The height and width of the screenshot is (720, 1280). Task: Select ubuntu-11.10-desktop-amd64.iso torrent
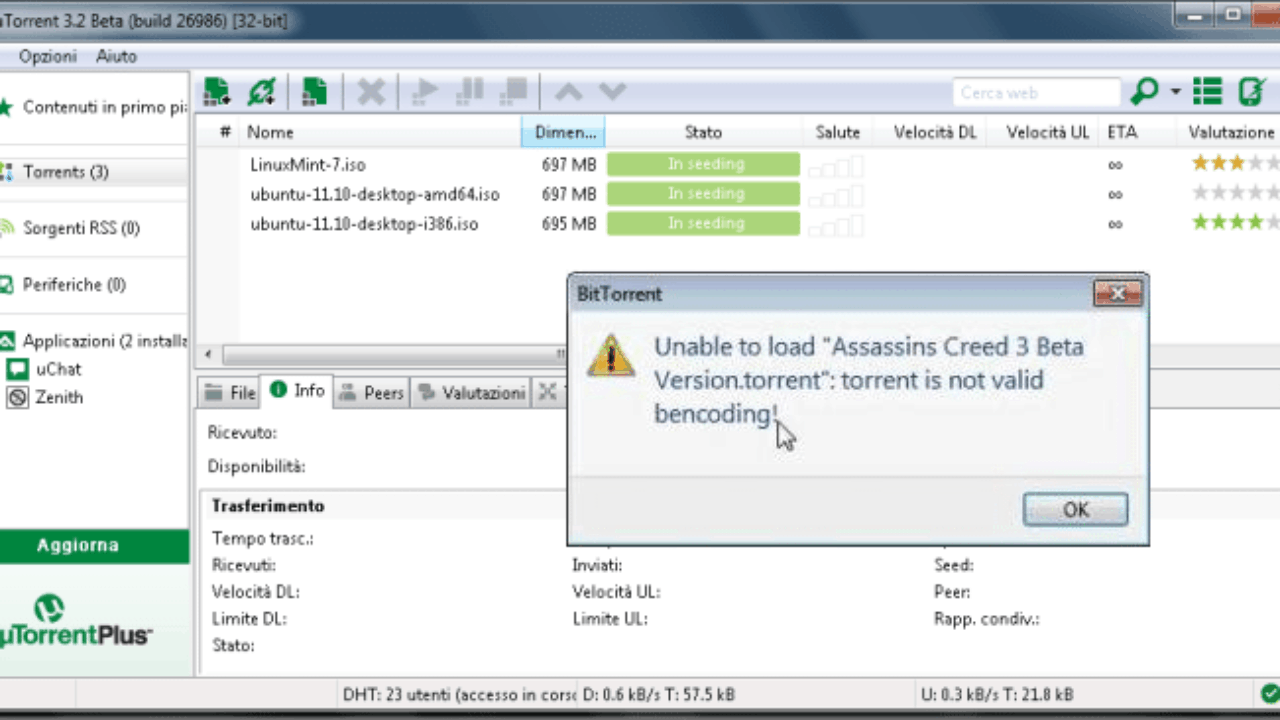[375, 194]
